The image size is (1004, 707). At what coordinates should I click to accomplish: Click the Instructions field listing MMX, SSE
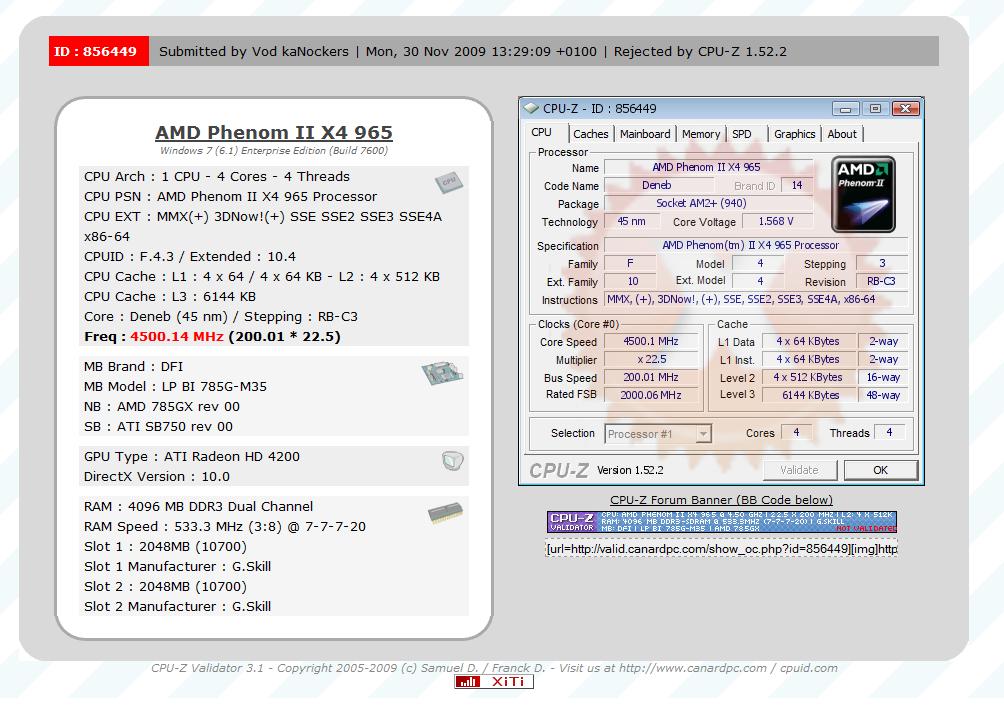point(756,299)
